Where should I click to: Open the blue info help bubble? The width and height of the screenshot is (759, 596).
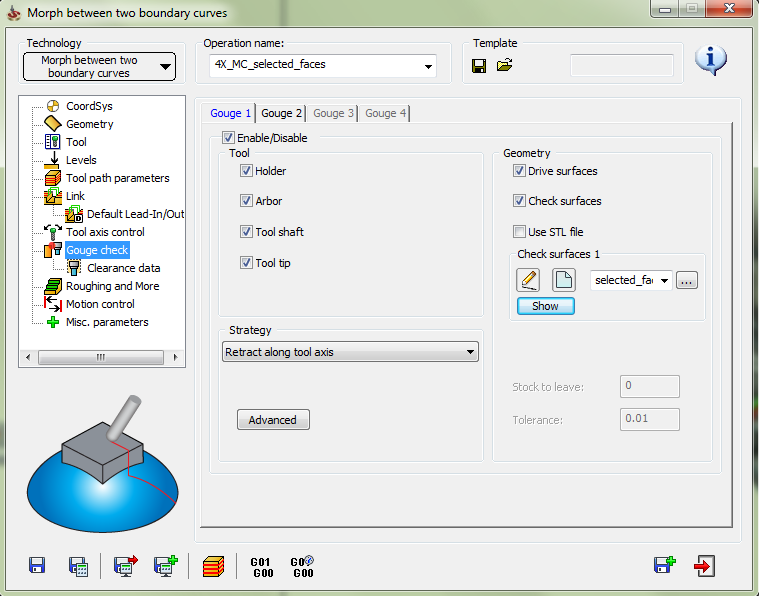[x=711, y=60]
